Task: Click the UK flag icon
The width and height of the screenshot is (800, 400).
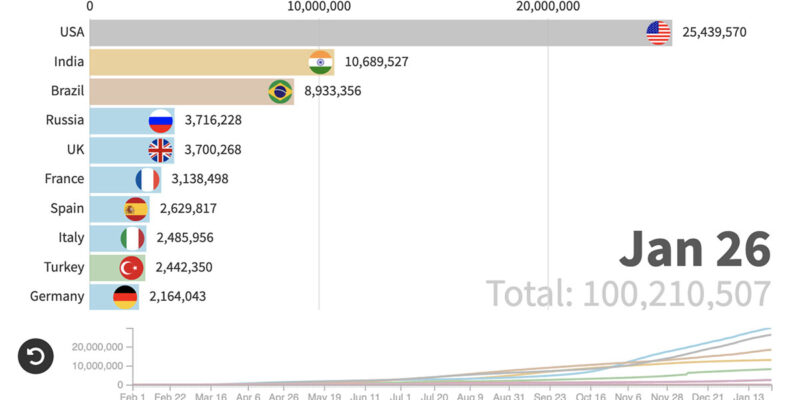Action: point(160,150)
